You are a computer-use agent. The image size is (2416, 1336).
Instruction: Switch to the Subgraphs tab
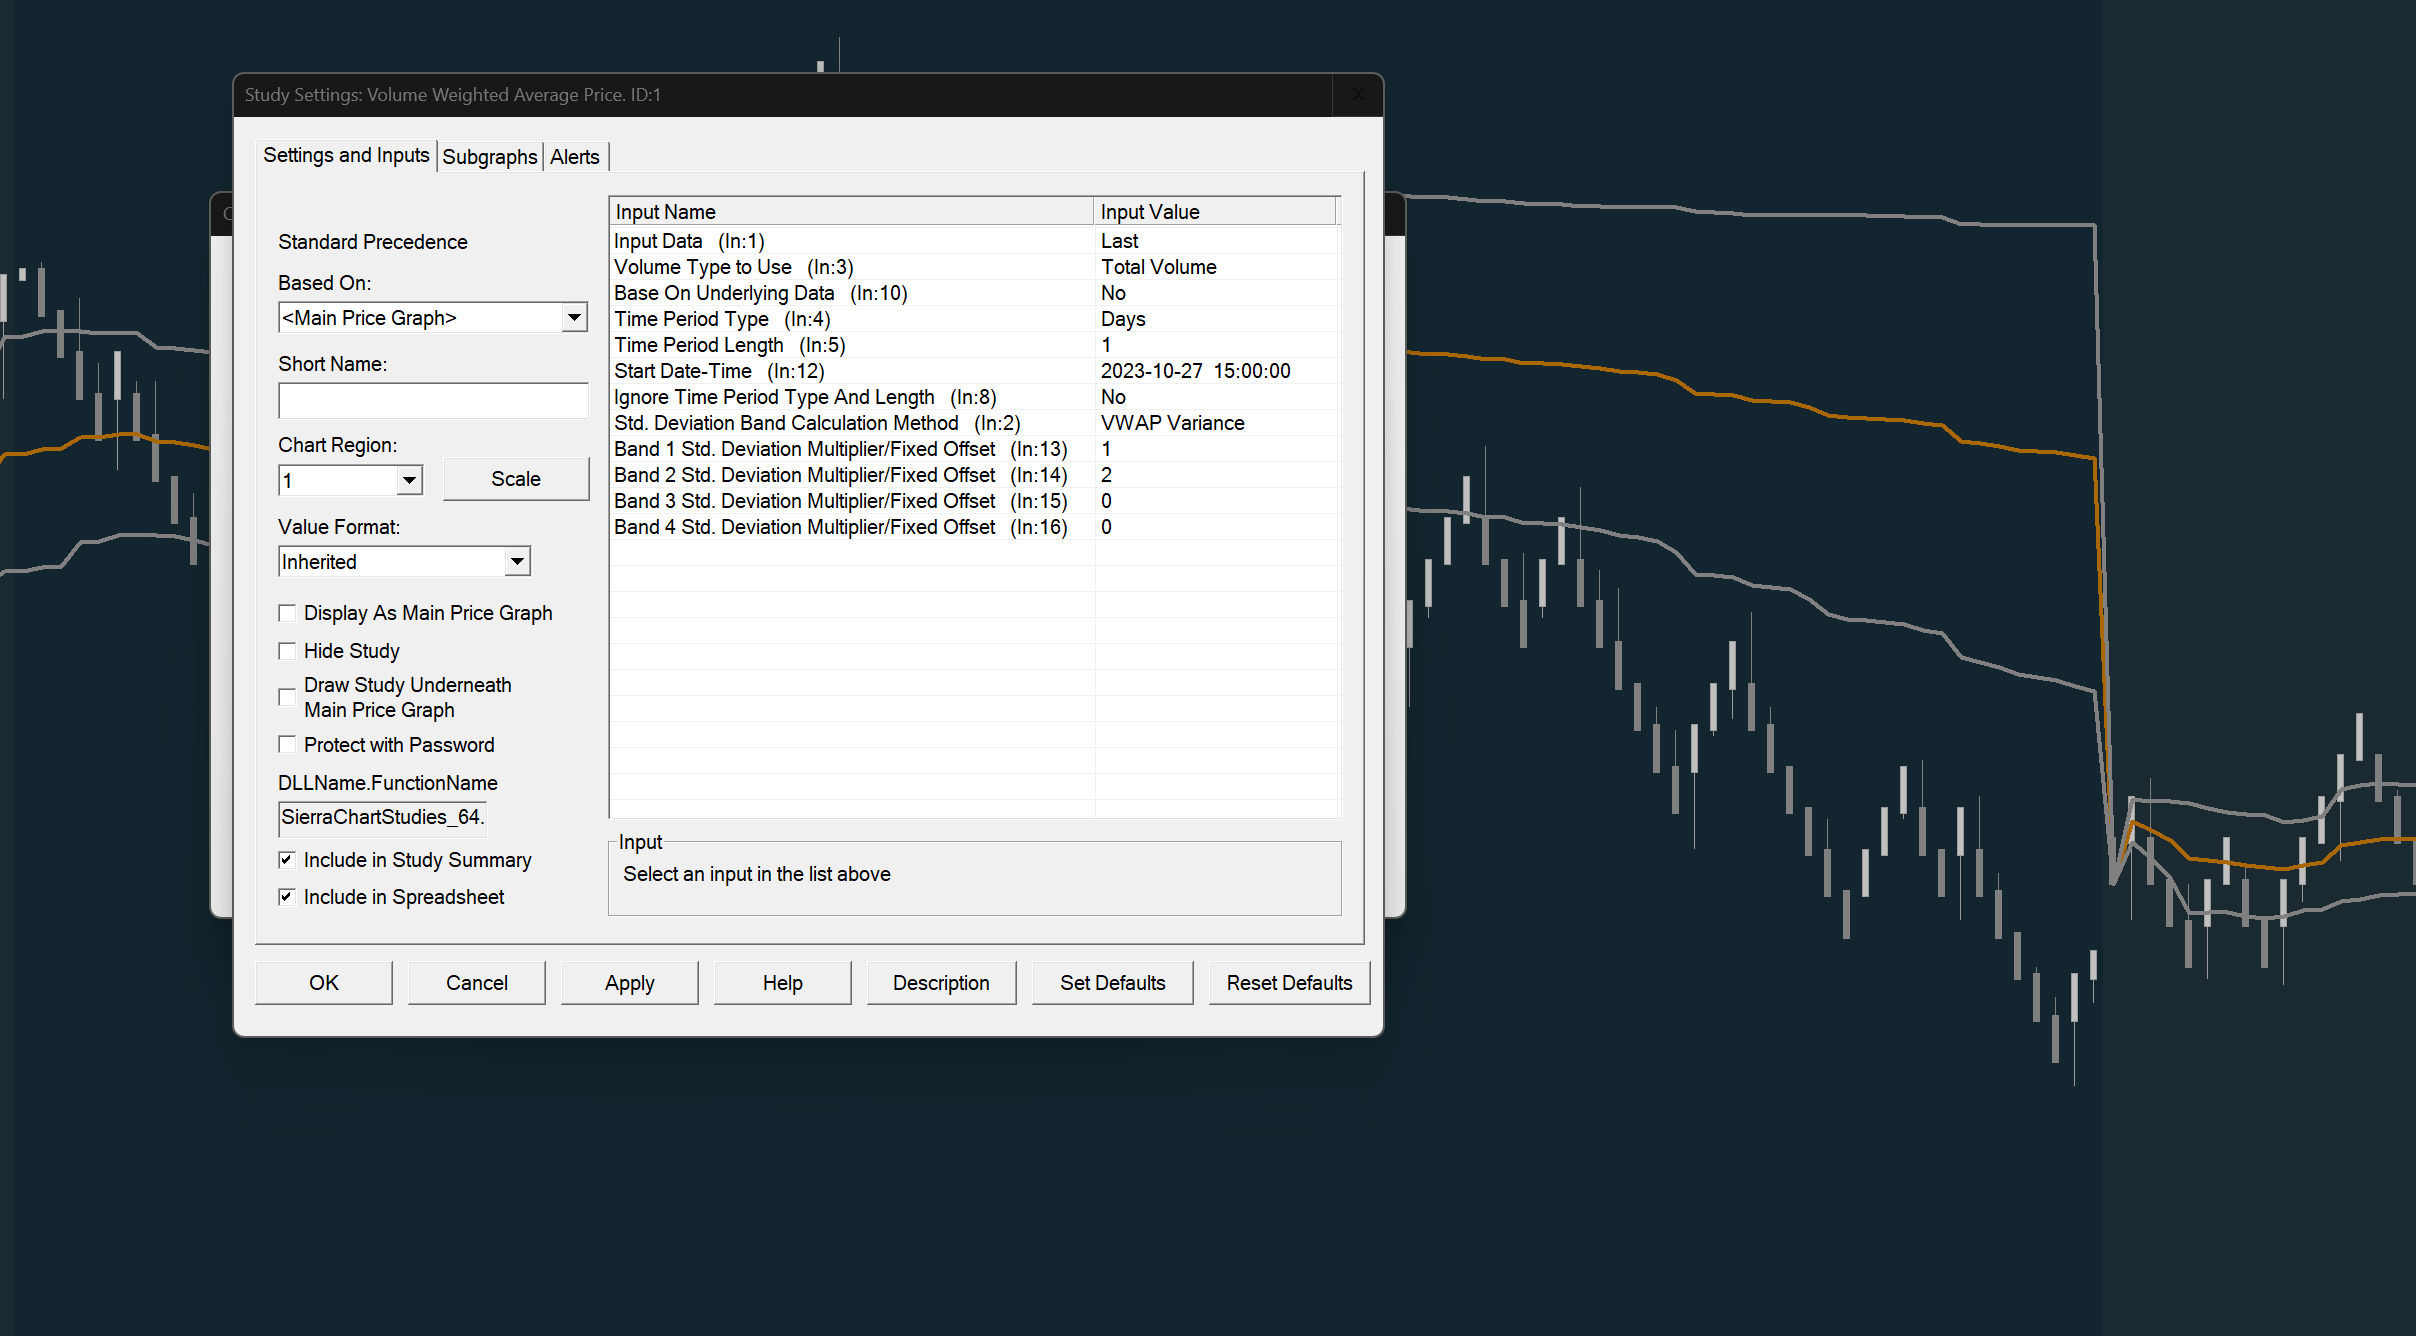coord(489,157)
